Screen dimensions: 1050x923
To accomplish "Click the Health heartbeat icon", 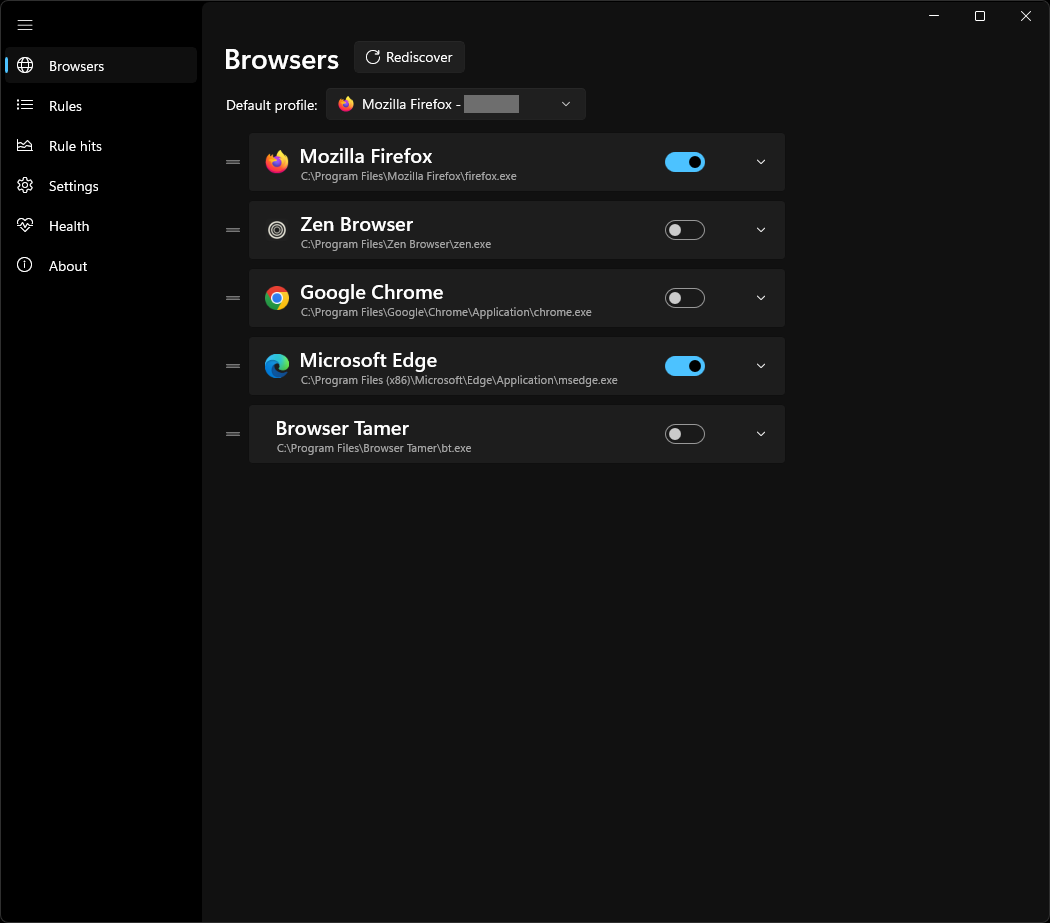I will 25,226.
